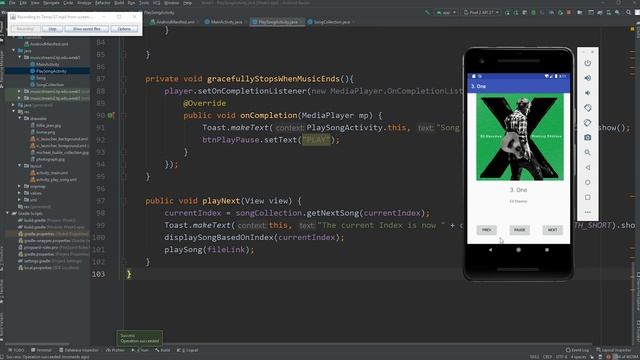Open the Build tool window at bottom
The width and height of the screenshot is (640, 360).
tap(162, 350)
